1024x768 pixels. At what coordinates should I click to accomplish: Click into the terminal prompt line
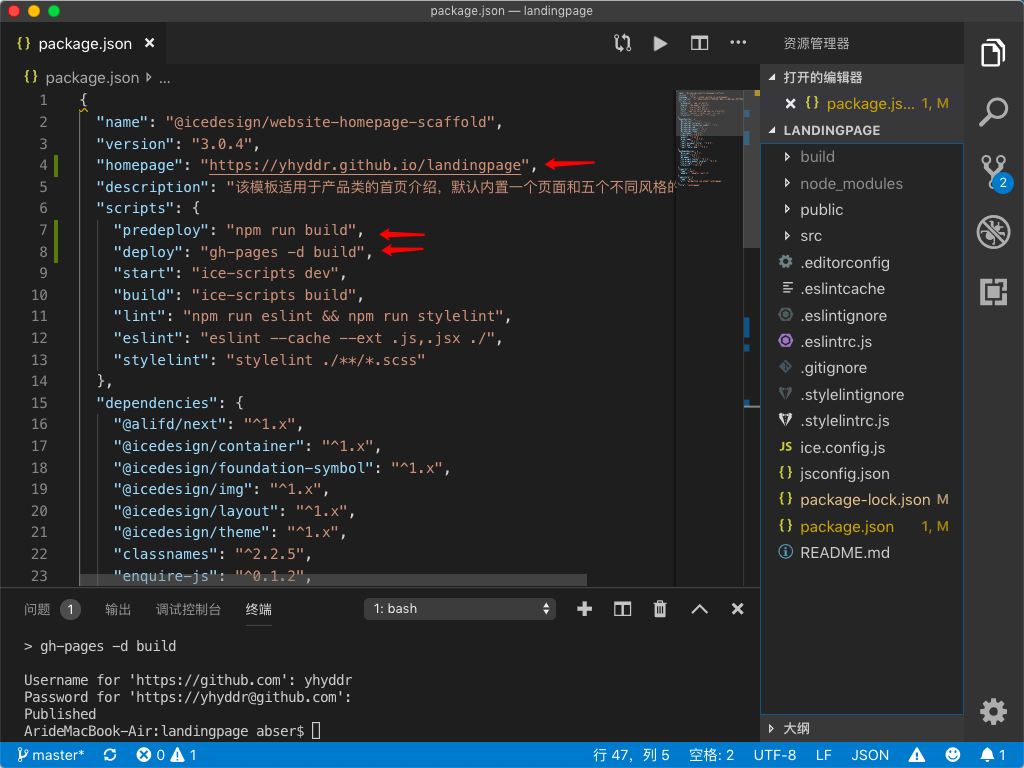pos(172,731)
